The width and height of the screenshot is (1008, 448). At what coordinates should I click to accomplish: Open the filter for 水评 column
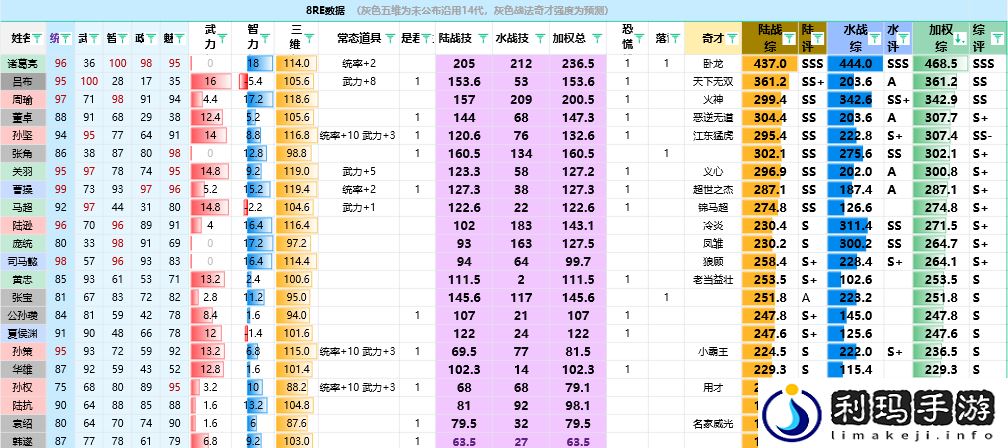(x=903, y=39)
